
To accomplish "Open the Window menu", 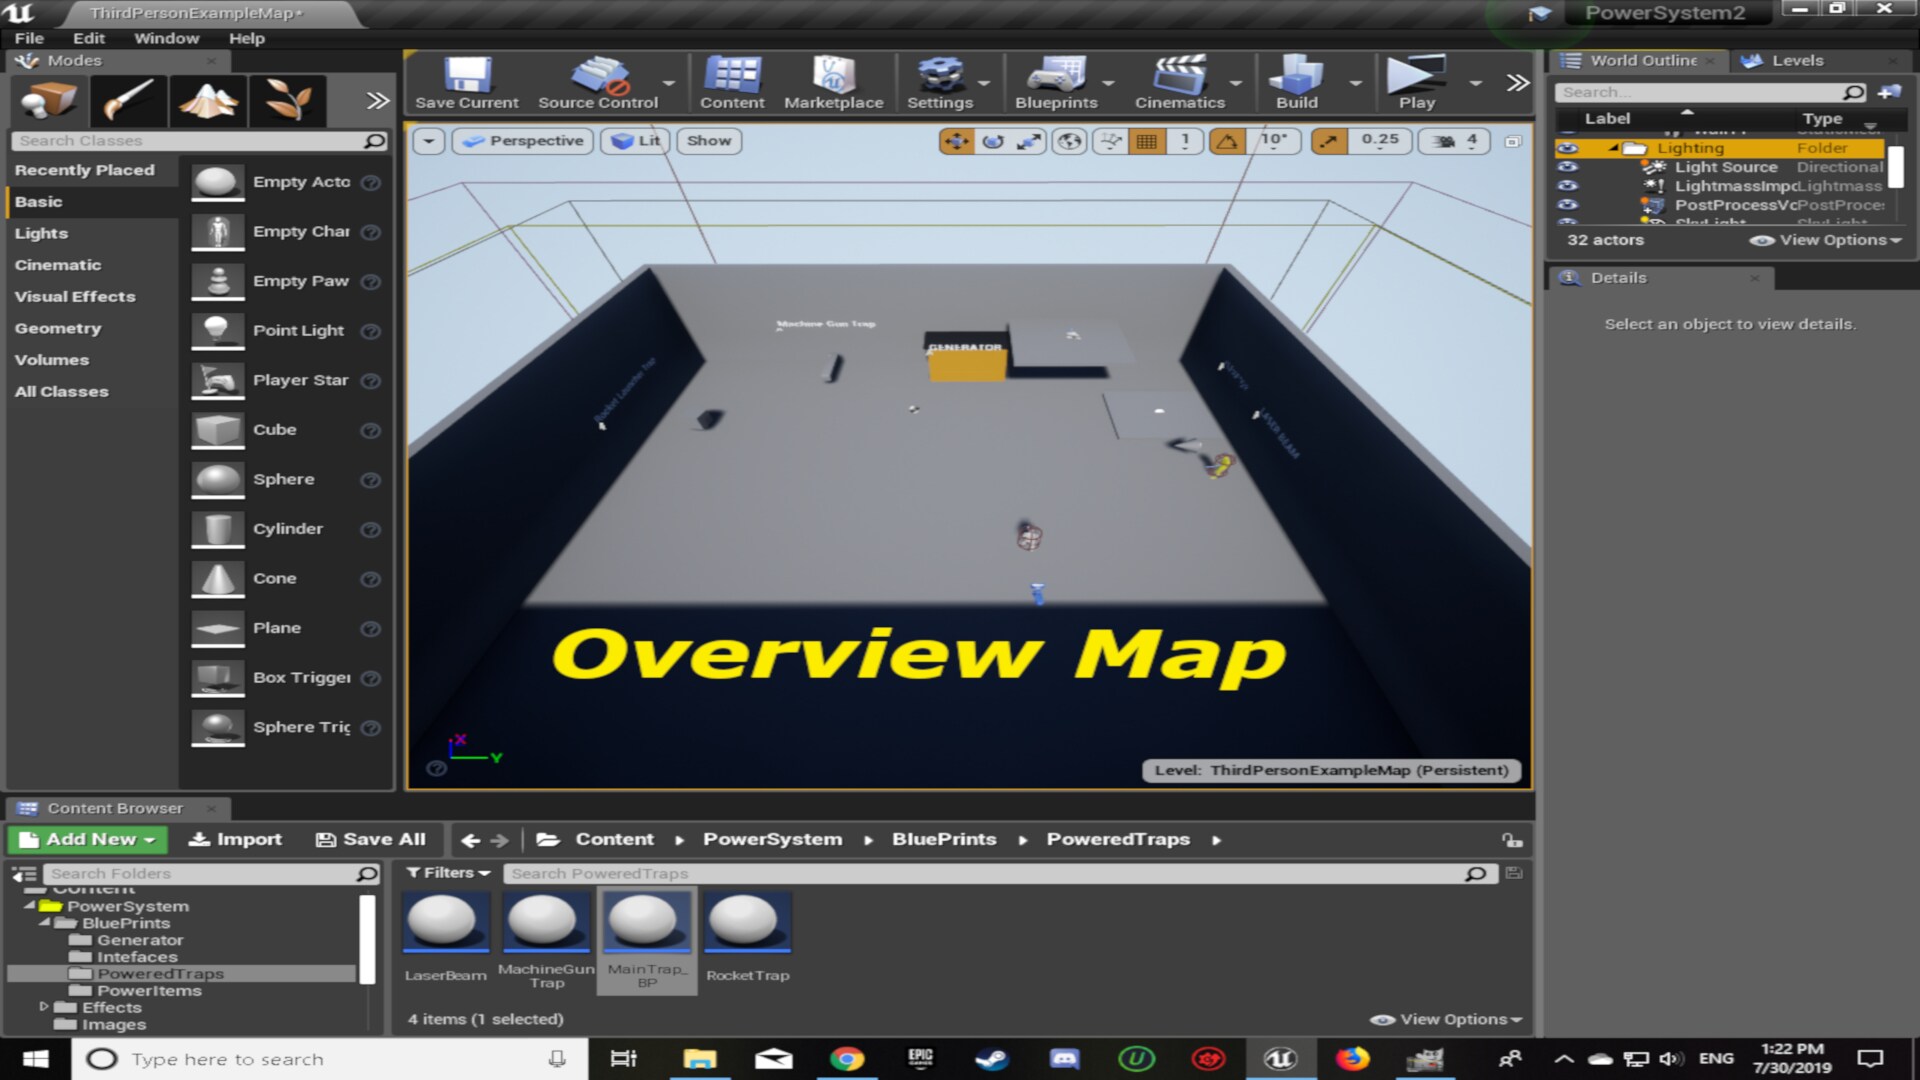I will coord(166,38).
